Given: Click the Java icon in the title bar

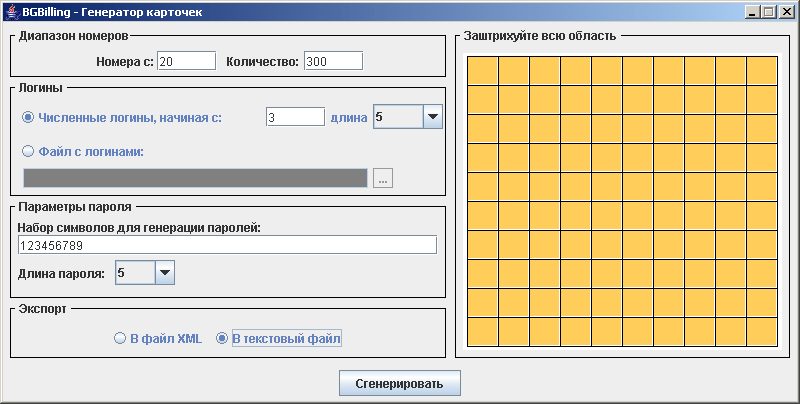Looking at the screenshot, I should (x=11, y=11).
